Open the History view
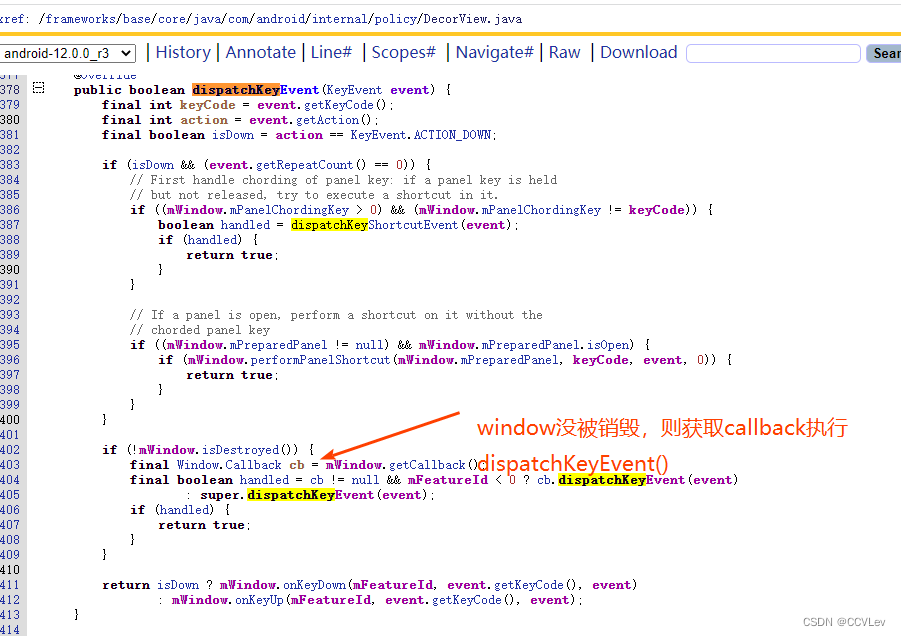Image resolution: width=901 pixels, height=636 pixels. point(187,52)
